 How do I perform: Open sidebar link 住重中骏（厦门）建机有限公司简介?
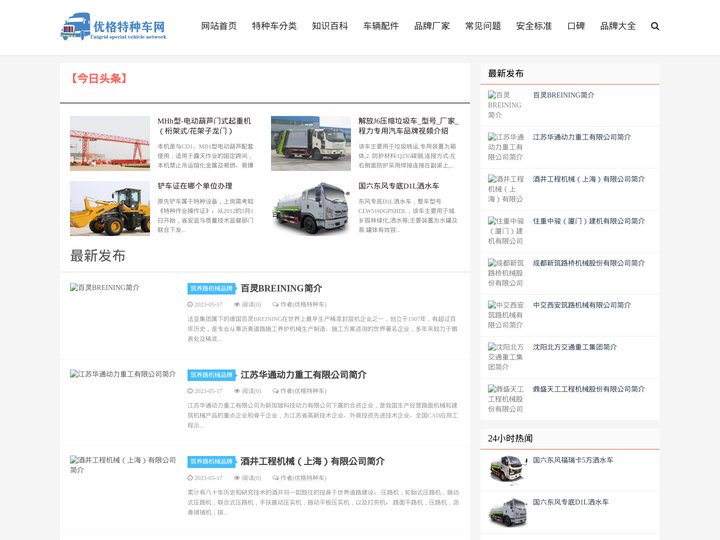pos(589,221)
